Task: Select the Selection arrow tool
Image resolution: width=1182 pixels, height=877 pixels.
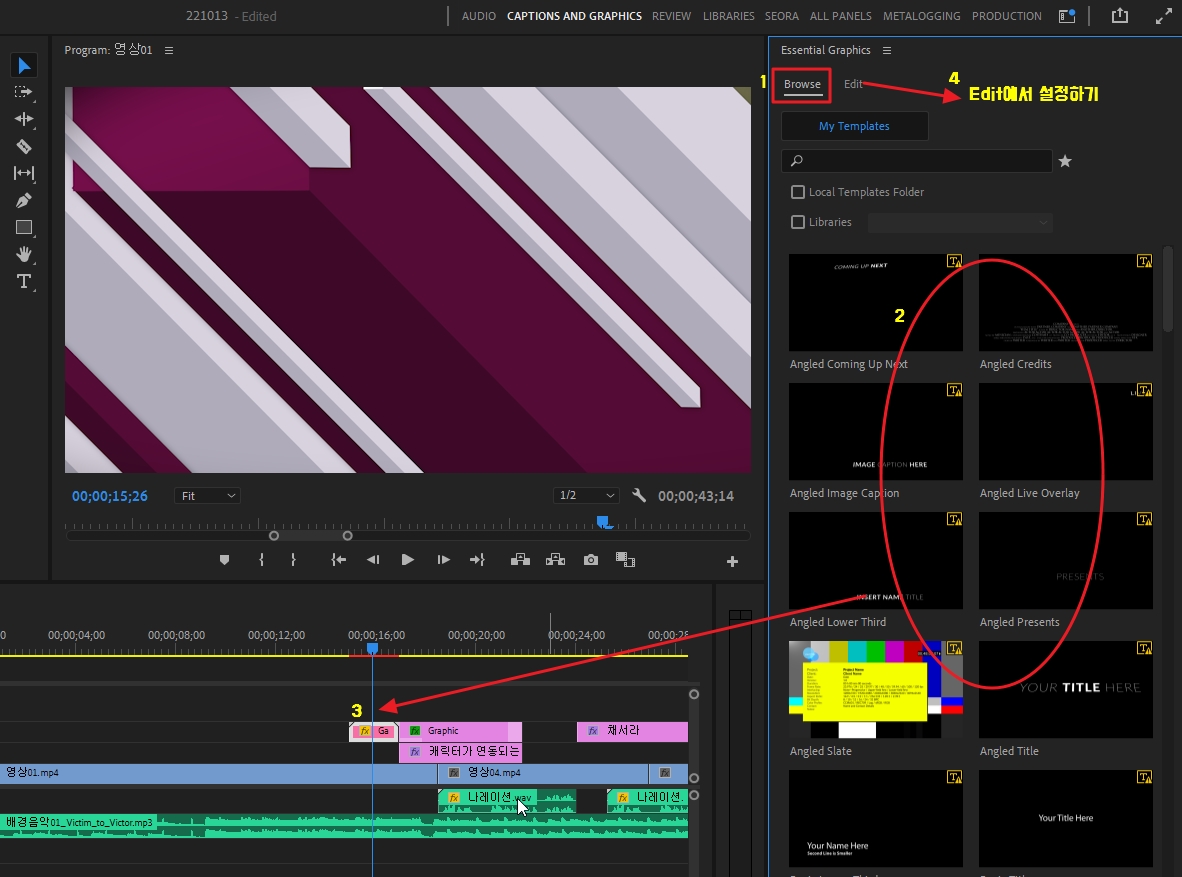Action: (x=24, y=66)
